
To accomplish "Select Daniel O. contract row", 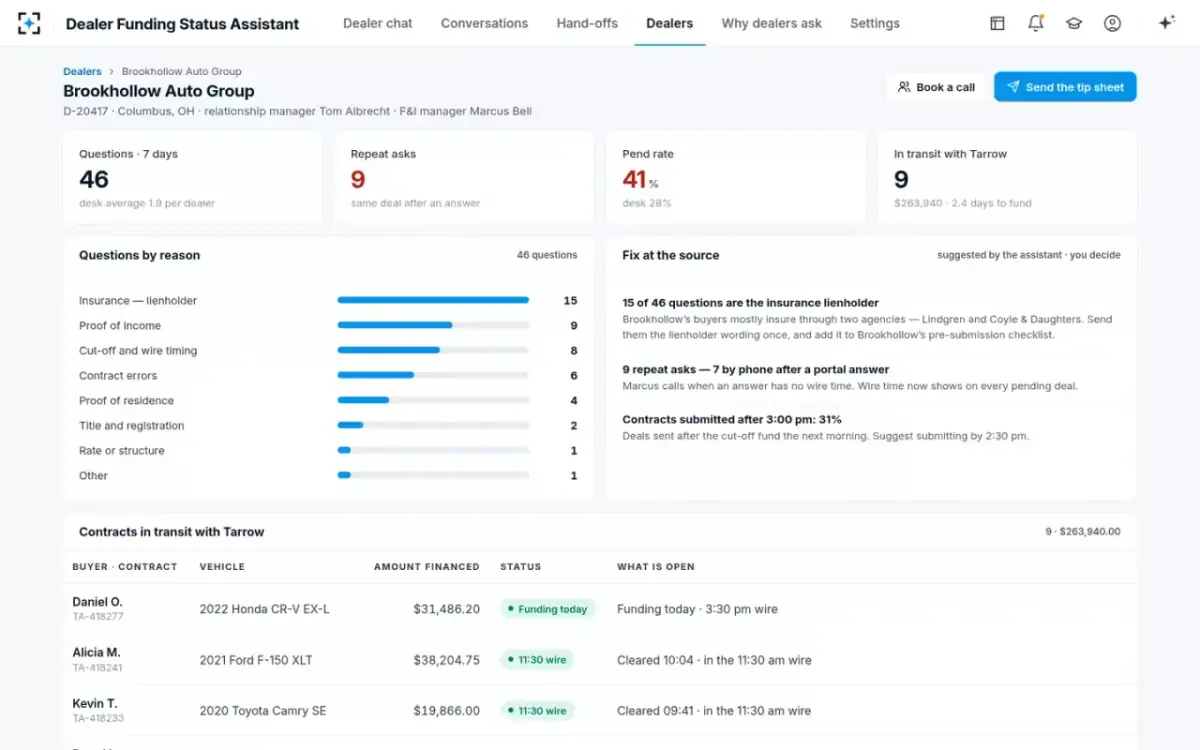I will (x=600, y=609).
